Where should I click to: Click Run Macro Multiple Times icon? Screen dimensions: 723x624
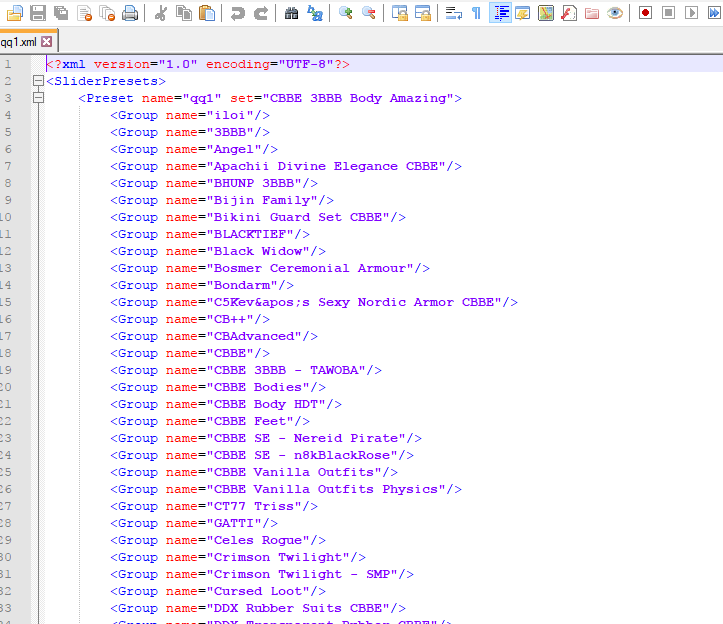(714, 13)
